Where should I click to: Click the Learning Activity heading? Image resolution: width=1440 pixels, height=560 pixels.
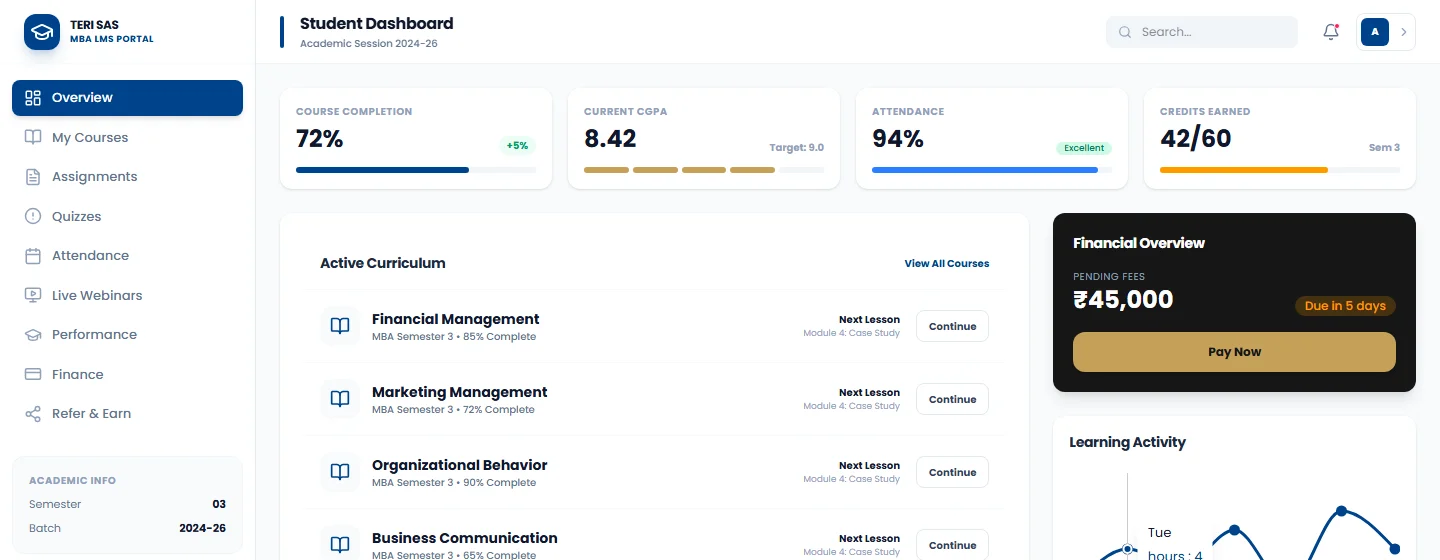point(1127,442)
